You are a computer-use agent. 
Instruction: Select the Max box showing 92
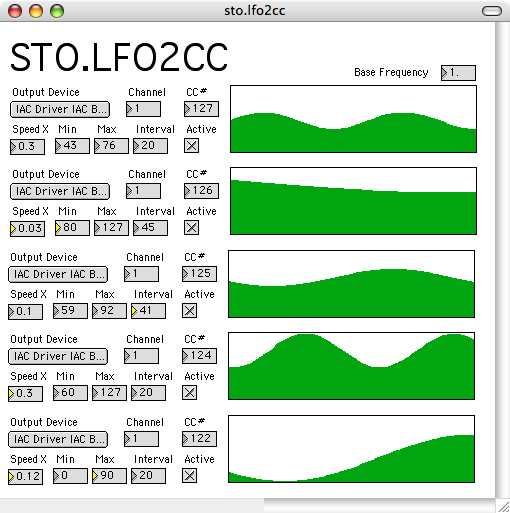coord(109,311)
